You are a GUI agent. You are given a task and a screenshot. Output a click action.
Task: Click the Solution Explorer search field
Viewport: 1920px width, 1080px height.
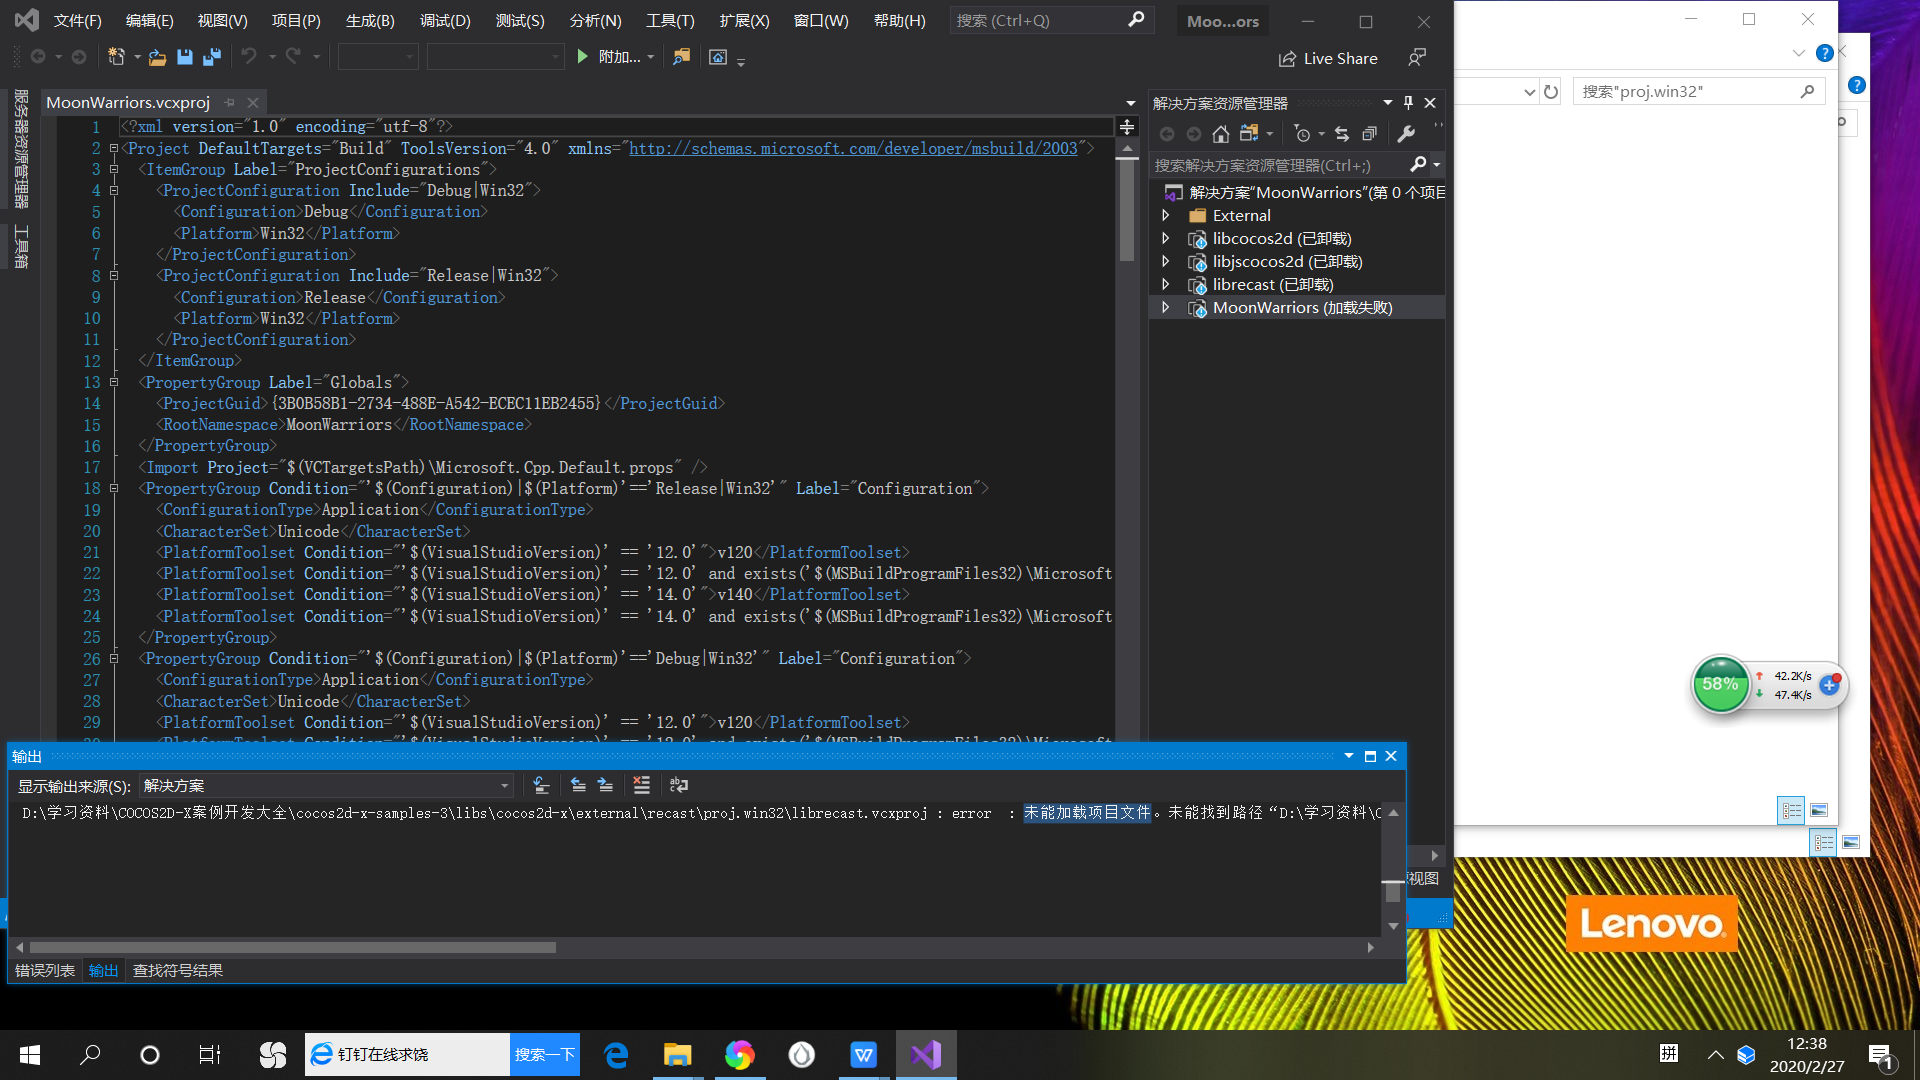click(x=1278, y=165)
